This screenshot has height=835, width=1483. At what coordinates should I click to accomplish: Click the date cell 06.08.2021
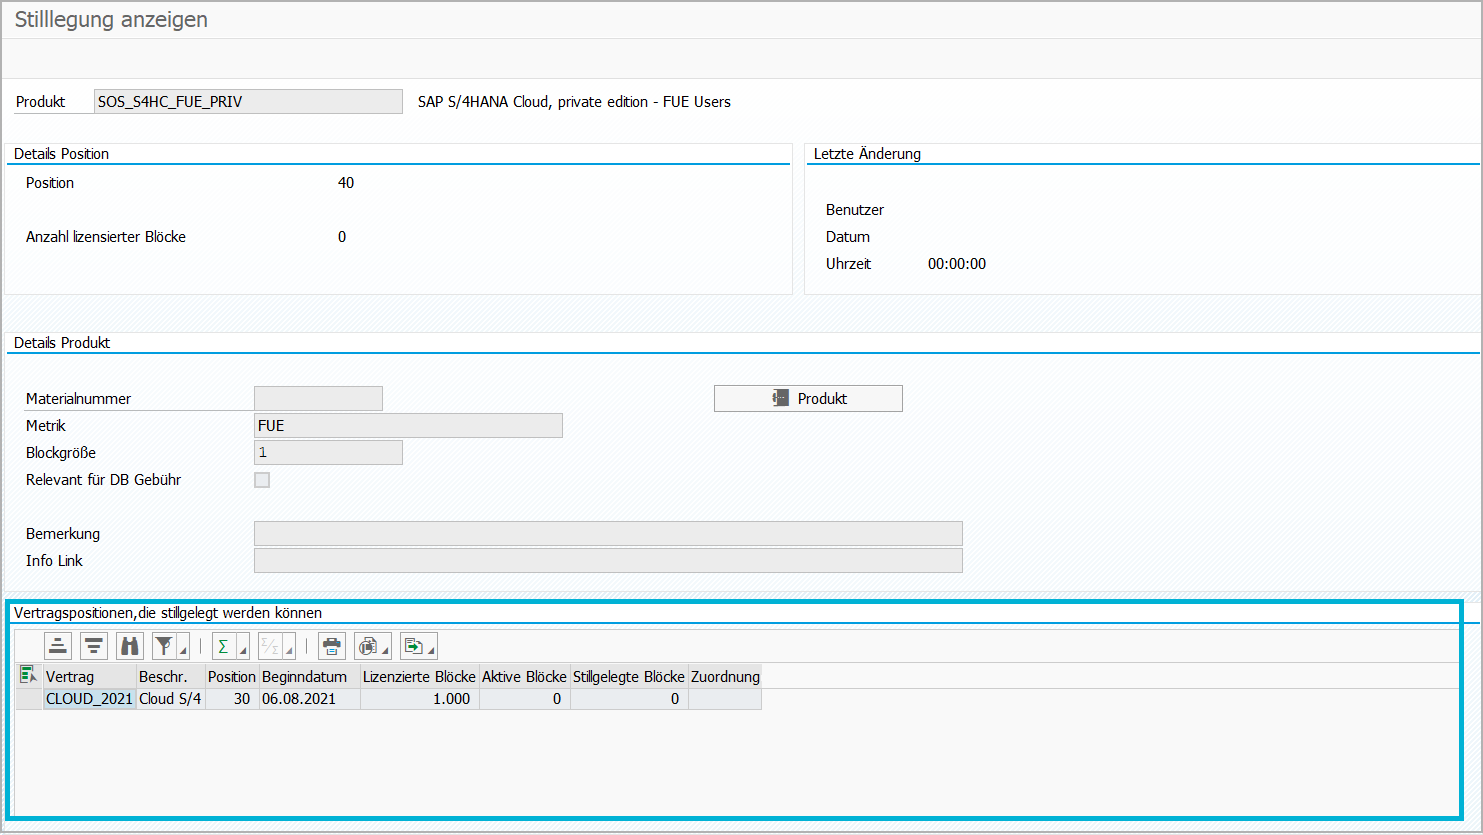(x=310, y=699)
